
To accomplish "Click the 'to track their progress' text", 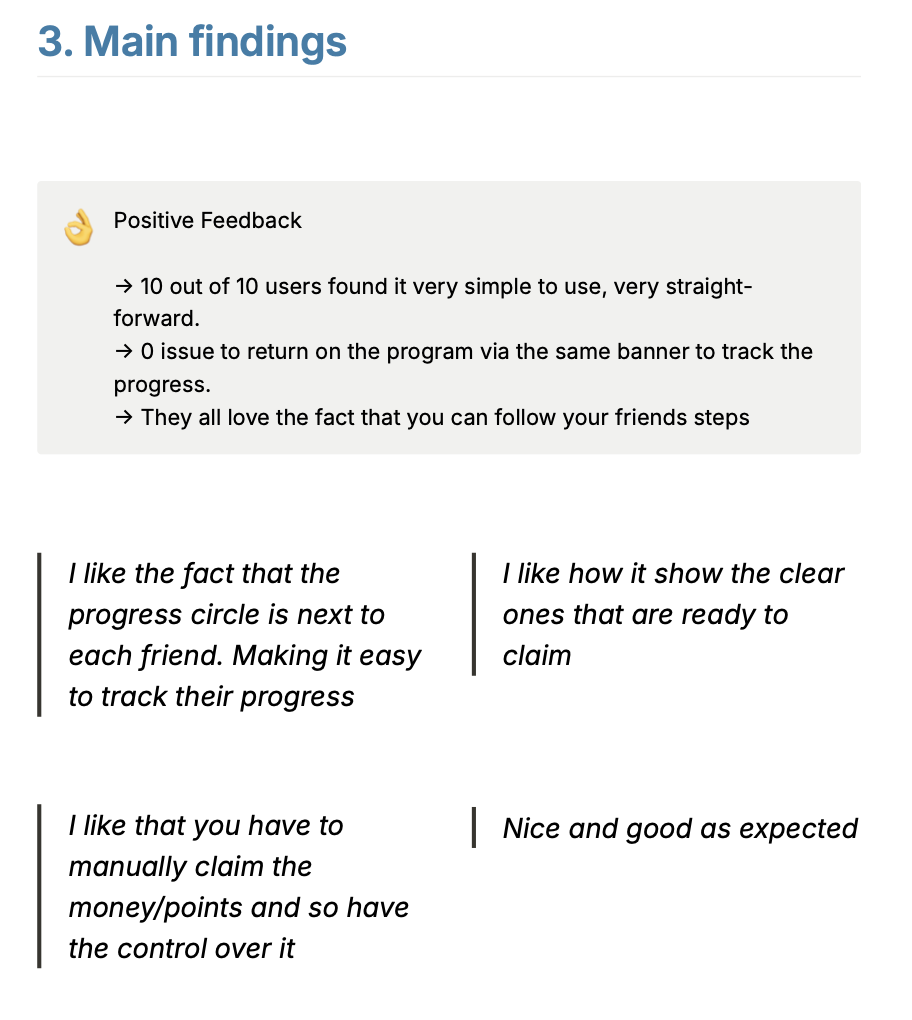I will coord(211,696).
